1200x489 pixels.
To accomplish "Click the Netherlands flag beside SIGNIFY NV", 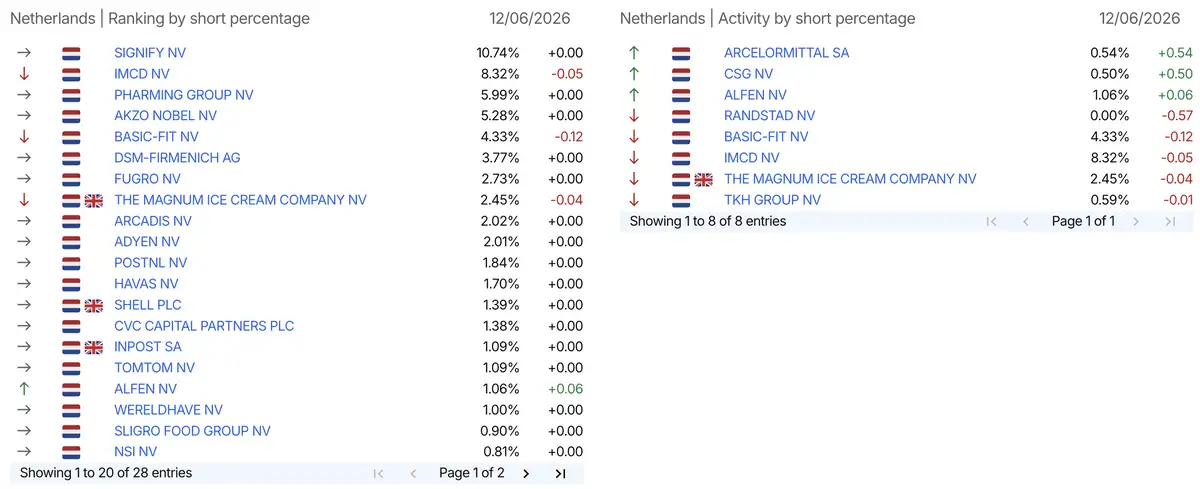I will [x=71, y=53].
